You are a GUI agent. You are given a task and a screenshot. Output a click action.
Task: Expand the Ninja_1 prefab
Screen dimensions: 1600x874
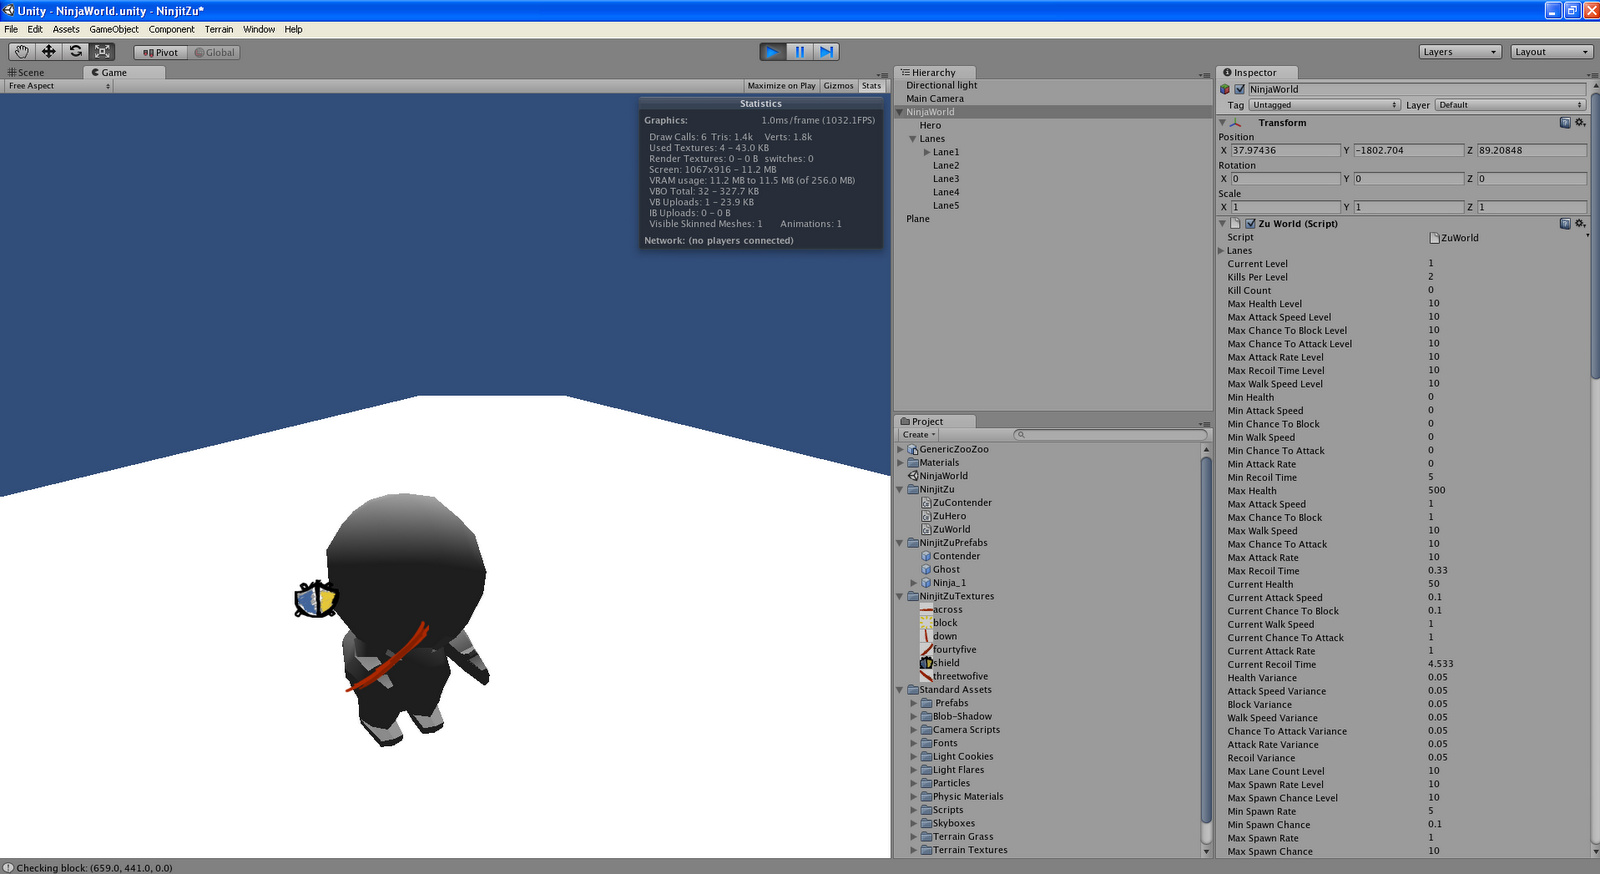(913, 583)
